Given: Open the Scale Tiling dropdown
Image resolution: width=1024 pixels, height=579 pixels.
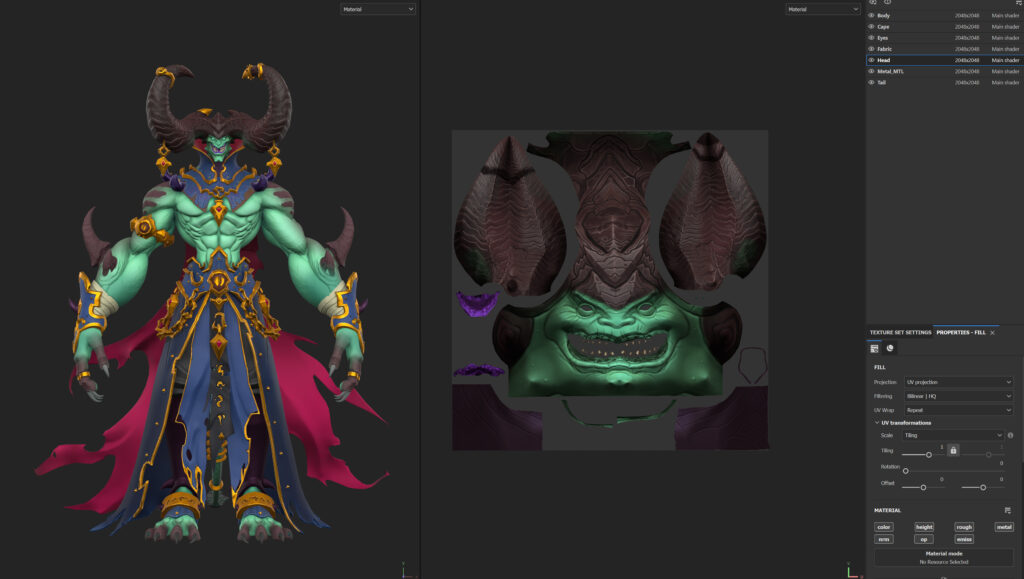Looking at the screenshot, I should 953,435.
